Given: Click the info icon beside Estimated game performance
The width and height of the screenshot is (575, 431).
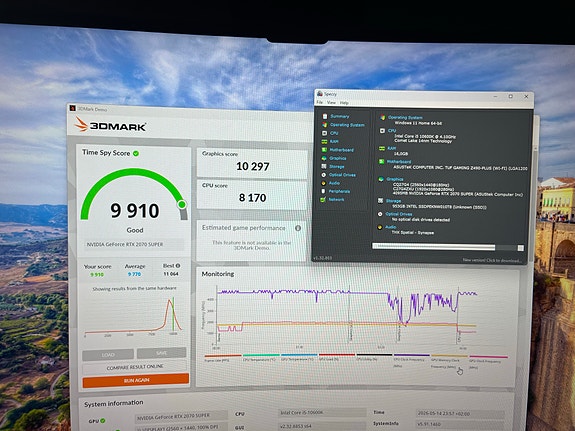Looking at the screenshot, I should click(298, 228).
